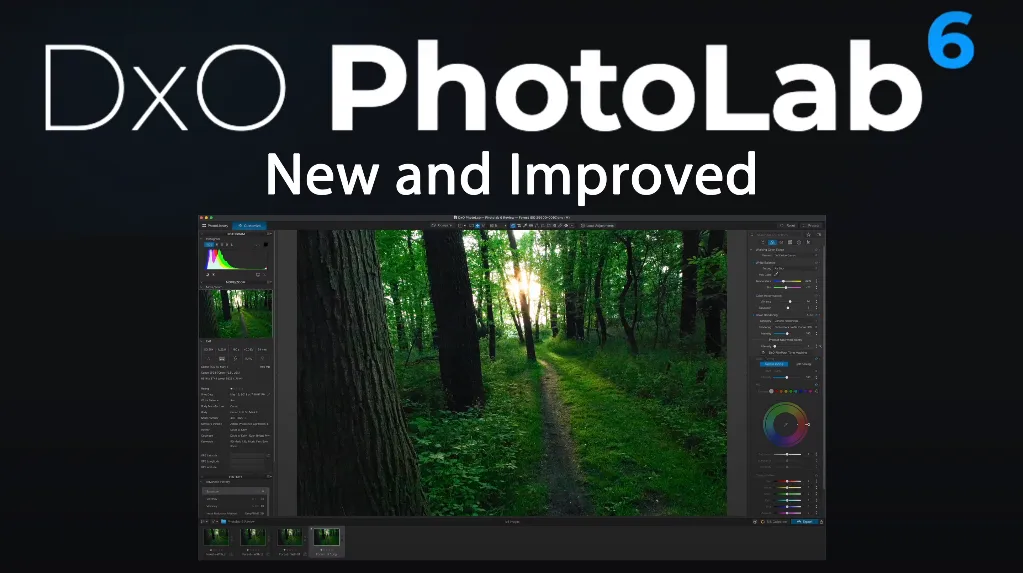Select the white channel dot above color wheel

click(x=771, y=391)
